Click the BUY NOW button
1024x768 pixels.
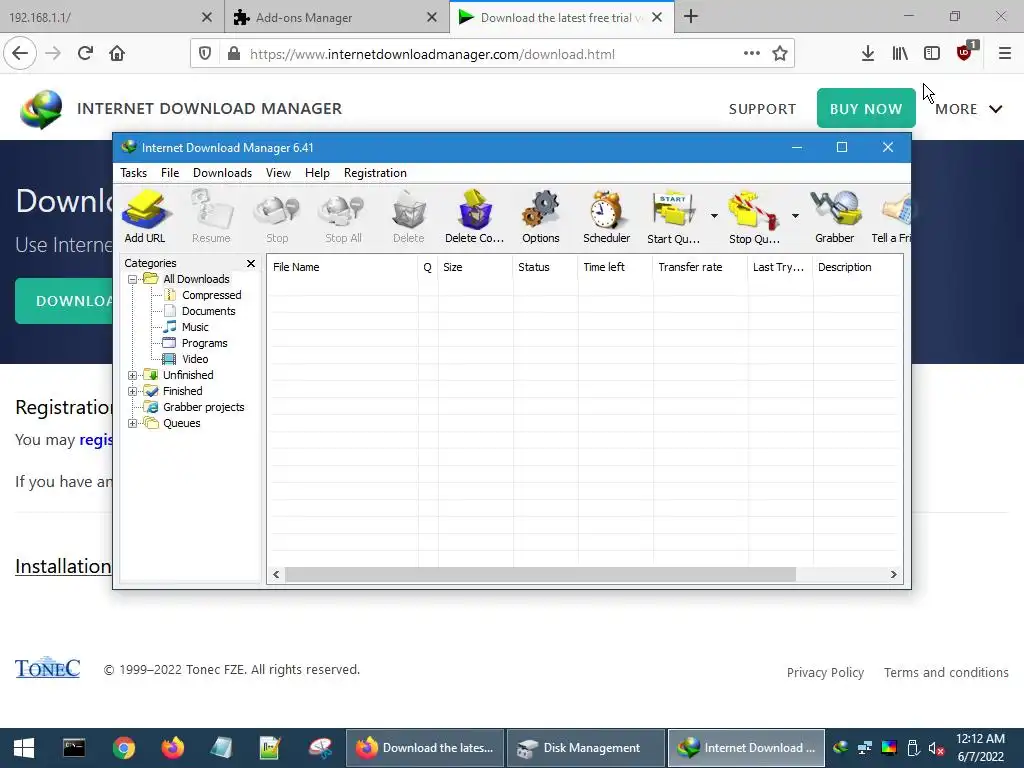(866, 108)
